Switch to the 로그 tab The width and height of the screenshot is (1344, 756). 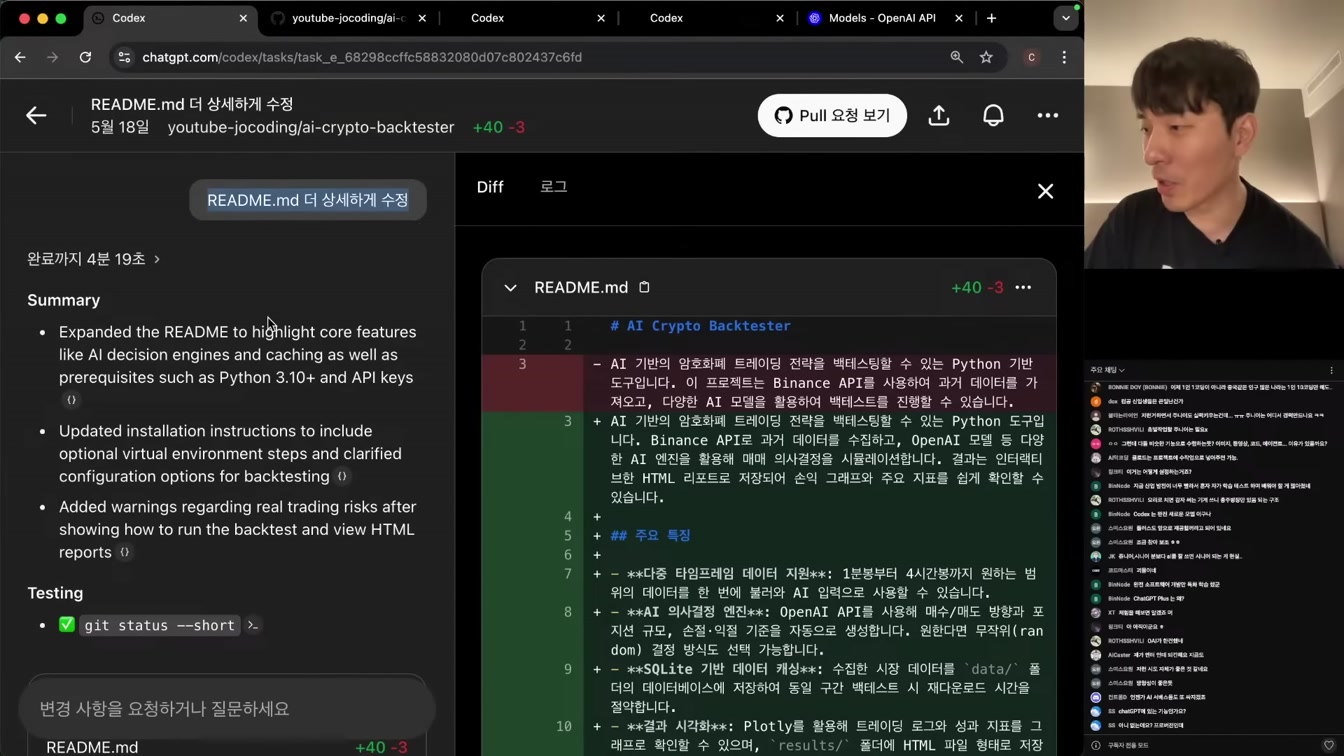tap(553, 187)
